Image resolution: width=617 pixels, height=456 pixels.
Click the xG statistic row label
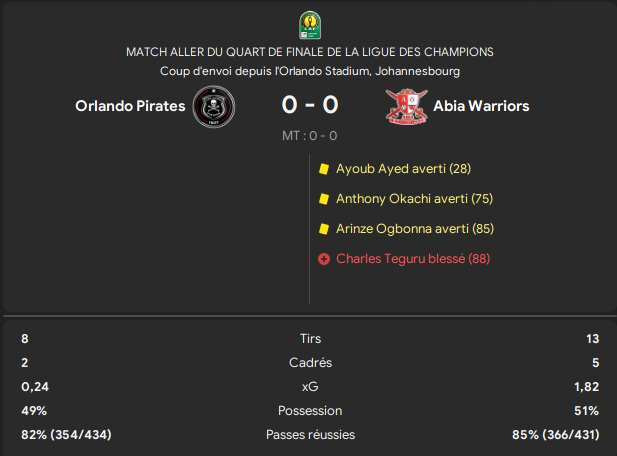(x=310, y=387)
